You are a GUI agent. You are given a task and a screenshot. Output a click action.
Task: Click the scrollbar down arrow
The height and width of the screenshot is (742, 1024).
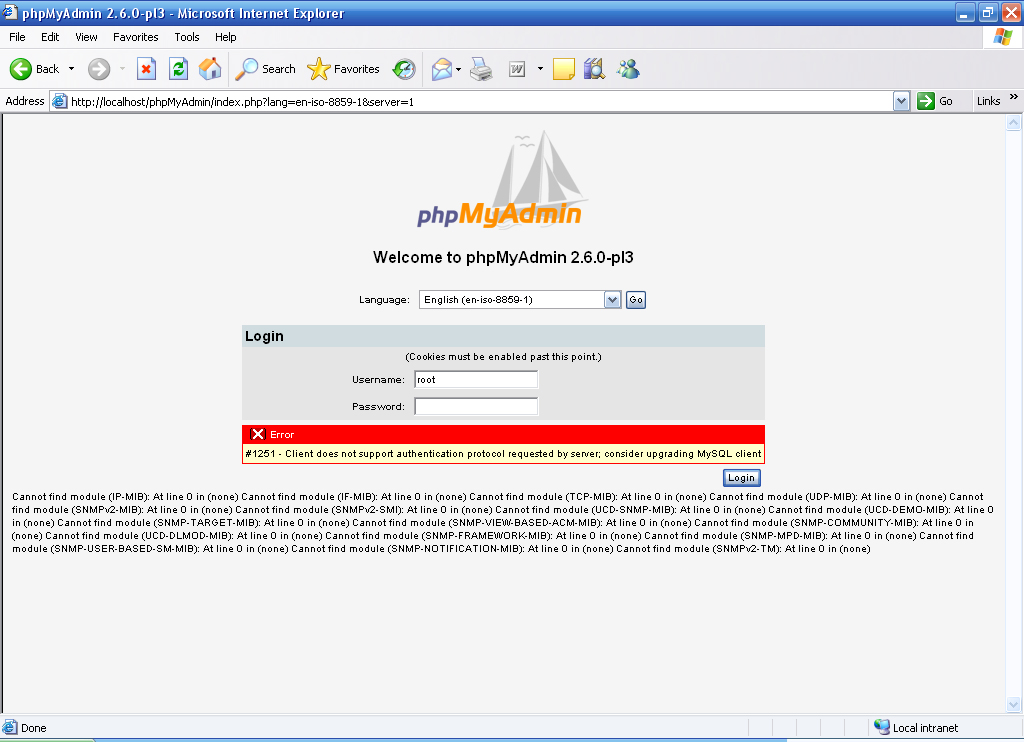coord(1014,704)
